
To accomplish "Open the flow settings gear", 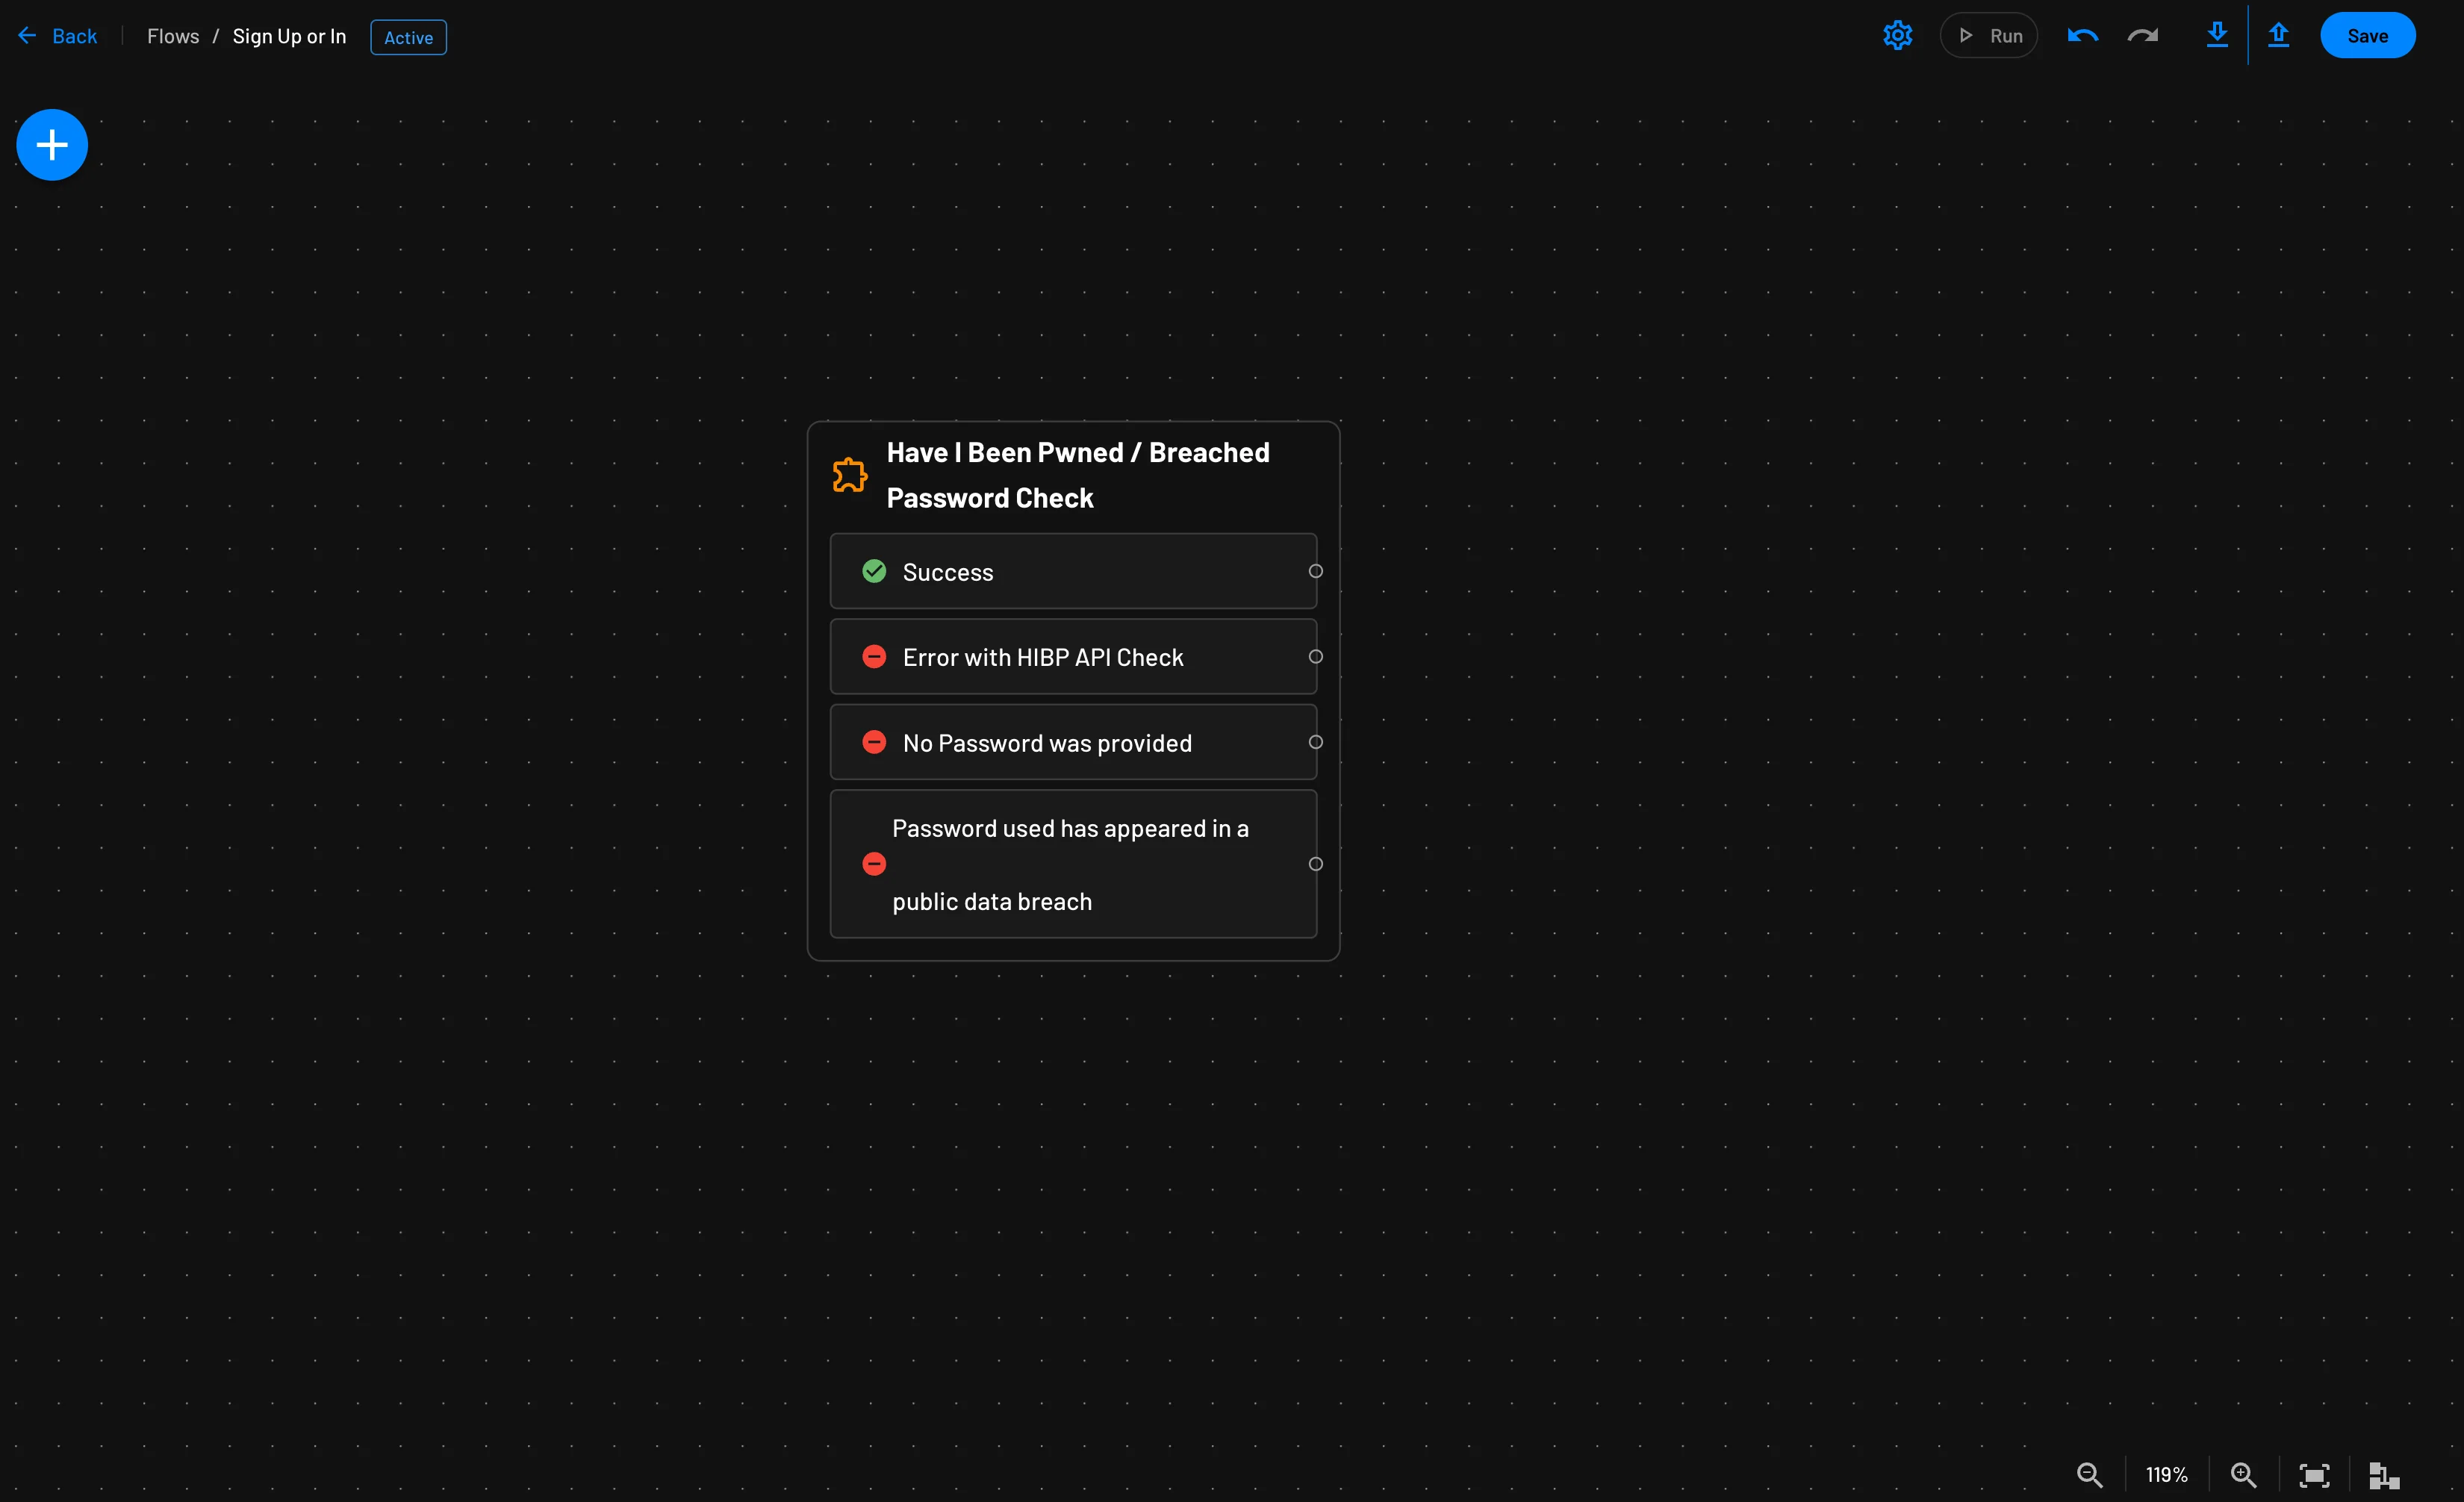I will (1897, 35).
